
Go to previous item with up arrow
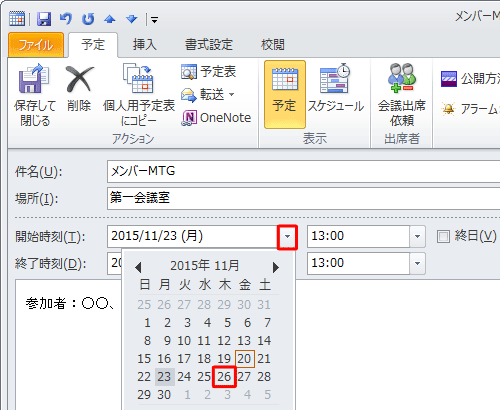click(x=110, y=19)
